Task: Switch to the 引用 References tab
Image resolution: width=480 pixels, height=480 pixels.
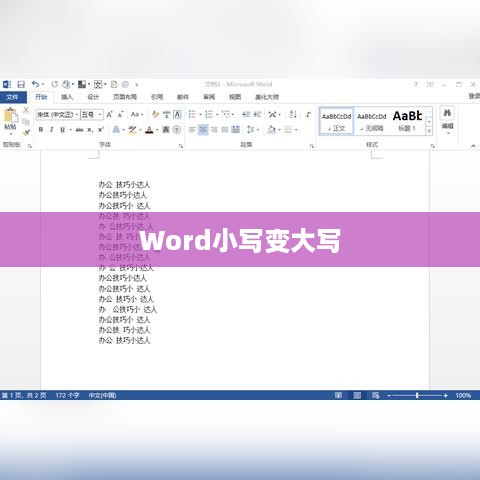Action: click(x=157, y=97)
